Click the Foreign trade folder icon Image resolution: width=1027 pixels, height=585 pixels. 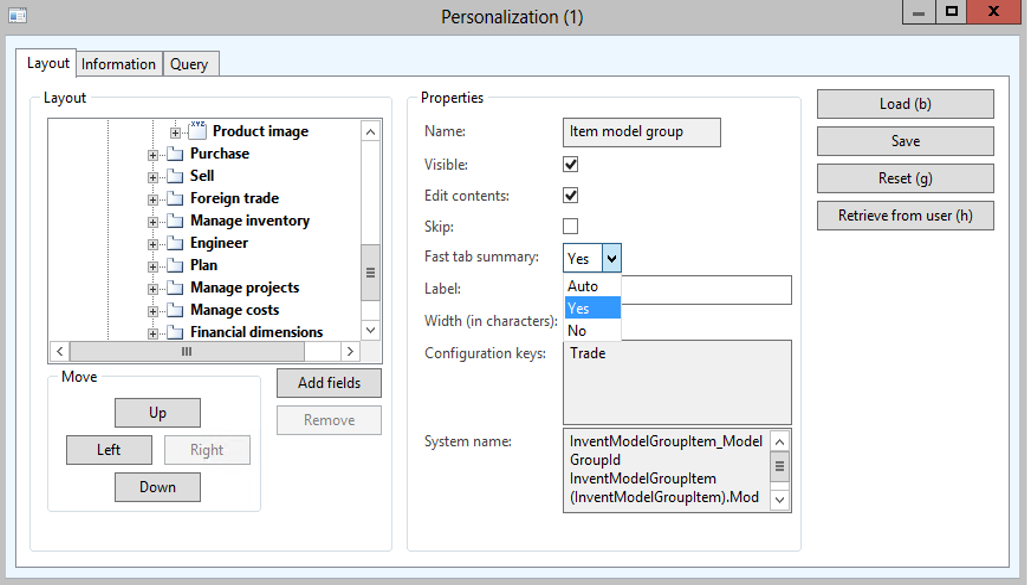point(175,199)
